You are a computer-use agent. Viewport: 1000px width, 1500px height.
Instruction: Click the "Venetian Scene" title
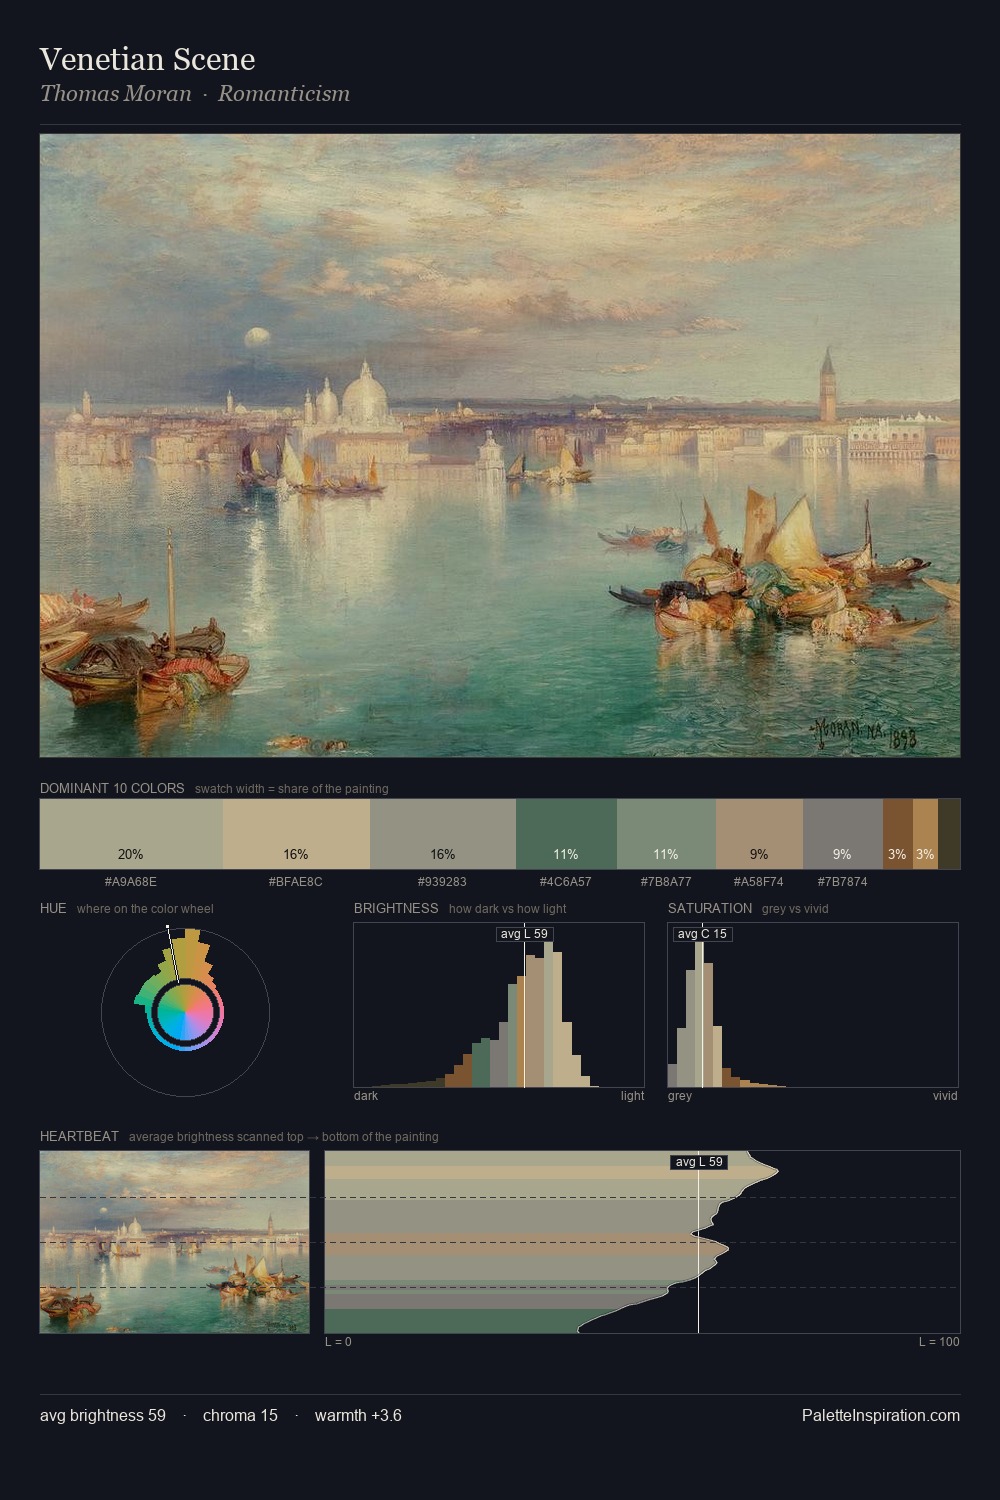click(x=148, y=59)
